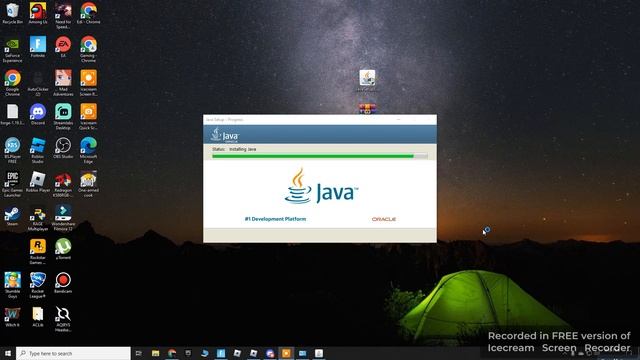Viewport: 640px width, 360px height.
Task: Launch the Steam desktop shortcut
Action: pyautogui.click(x=12, y=216)
